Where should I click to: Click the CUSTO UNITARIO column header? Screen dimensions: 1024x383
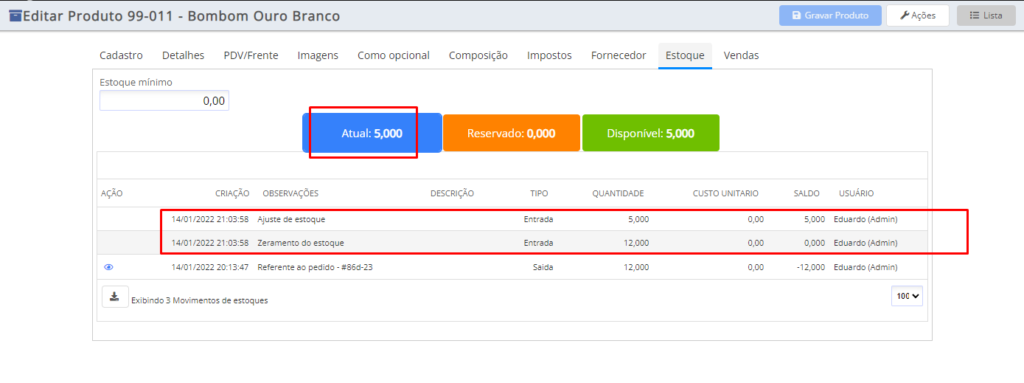click(x=726, y=193)
